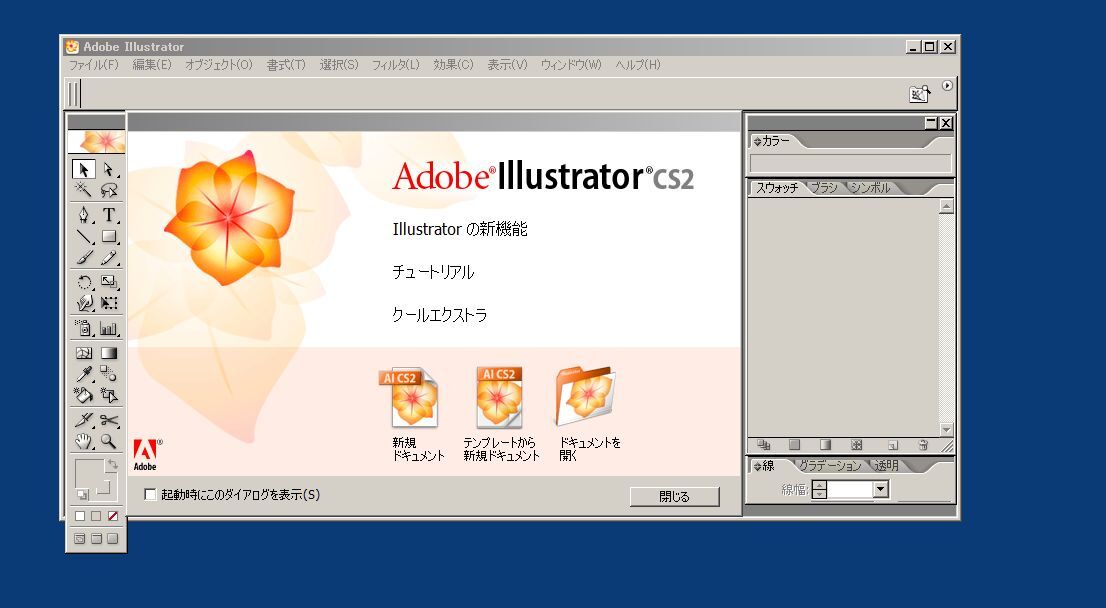Screen dimensions: 1106x608
Task: Open the 選択(S) menu
Action: [x=339, y=65]
